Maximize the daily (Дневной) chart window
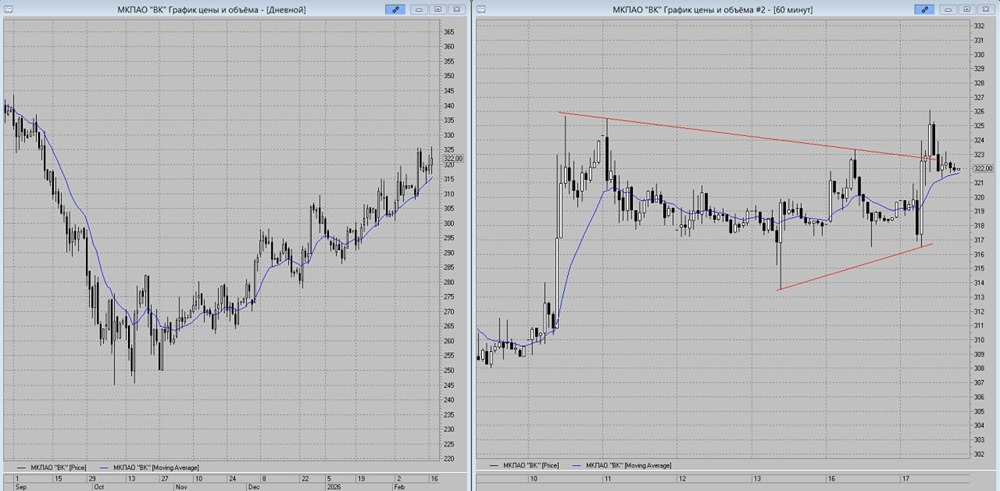This screenshot has width=1000, height=491. [438, 10]
